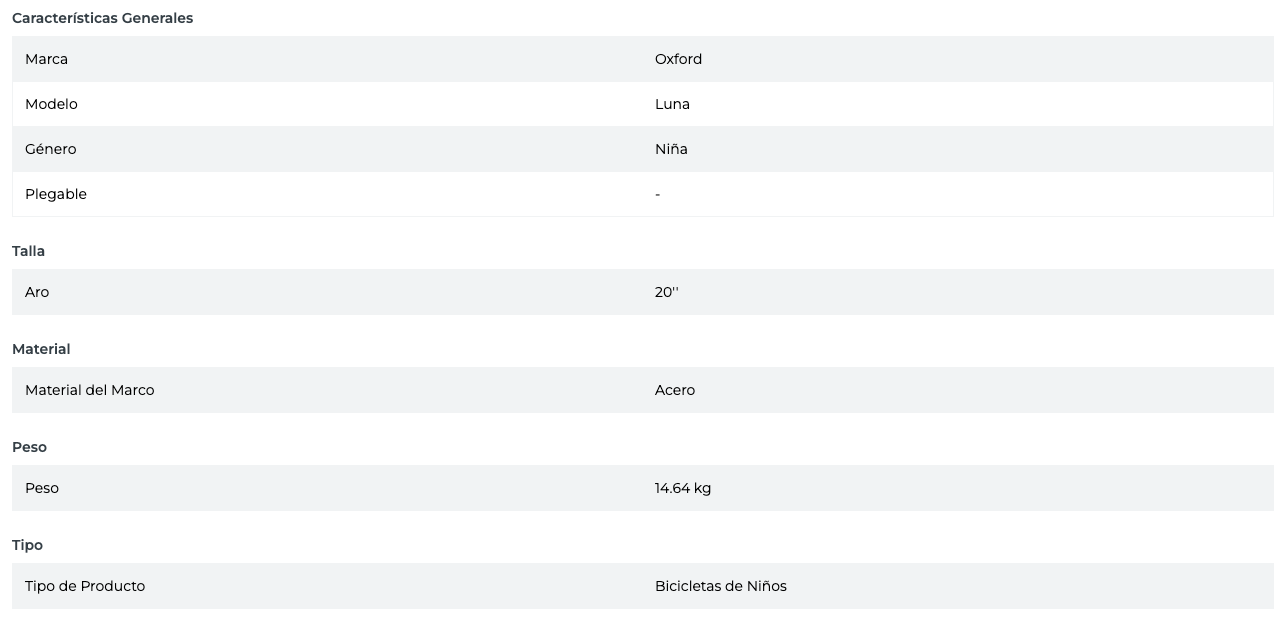Select the Modelo row label

tap(51, 104)
